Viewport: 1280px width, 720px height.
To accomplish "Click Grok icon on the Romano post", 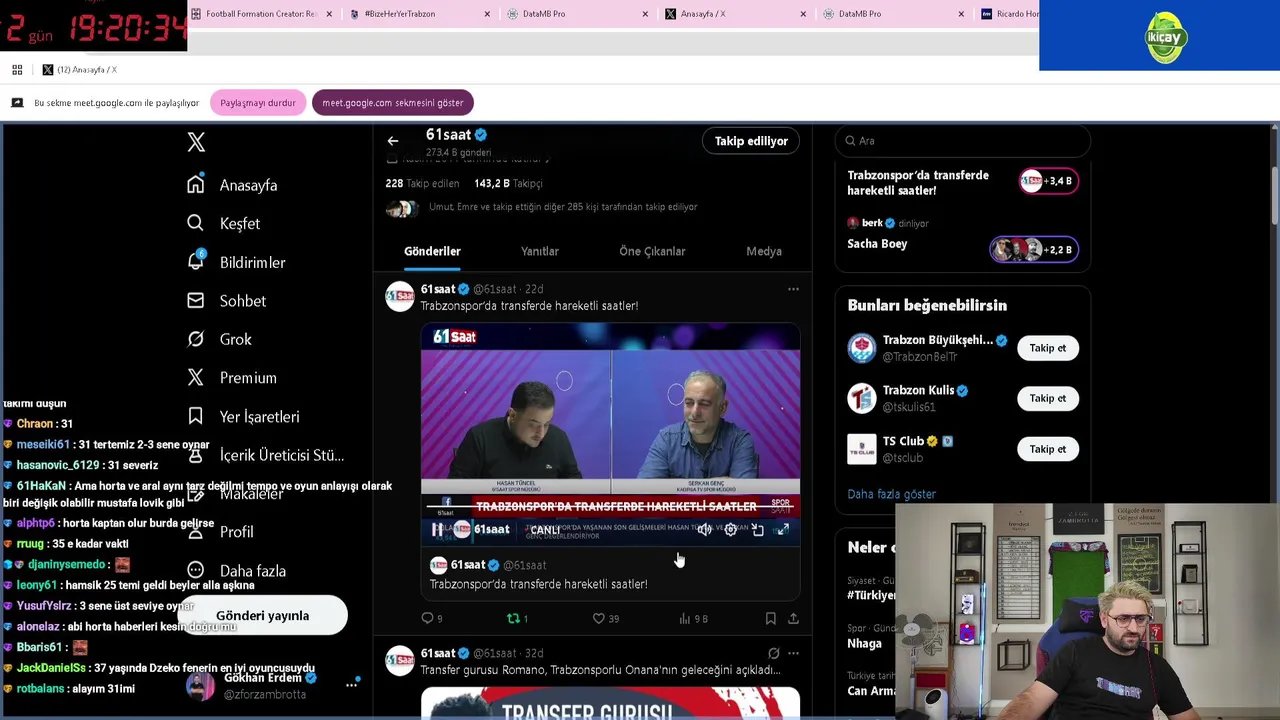I will (773, 653).
